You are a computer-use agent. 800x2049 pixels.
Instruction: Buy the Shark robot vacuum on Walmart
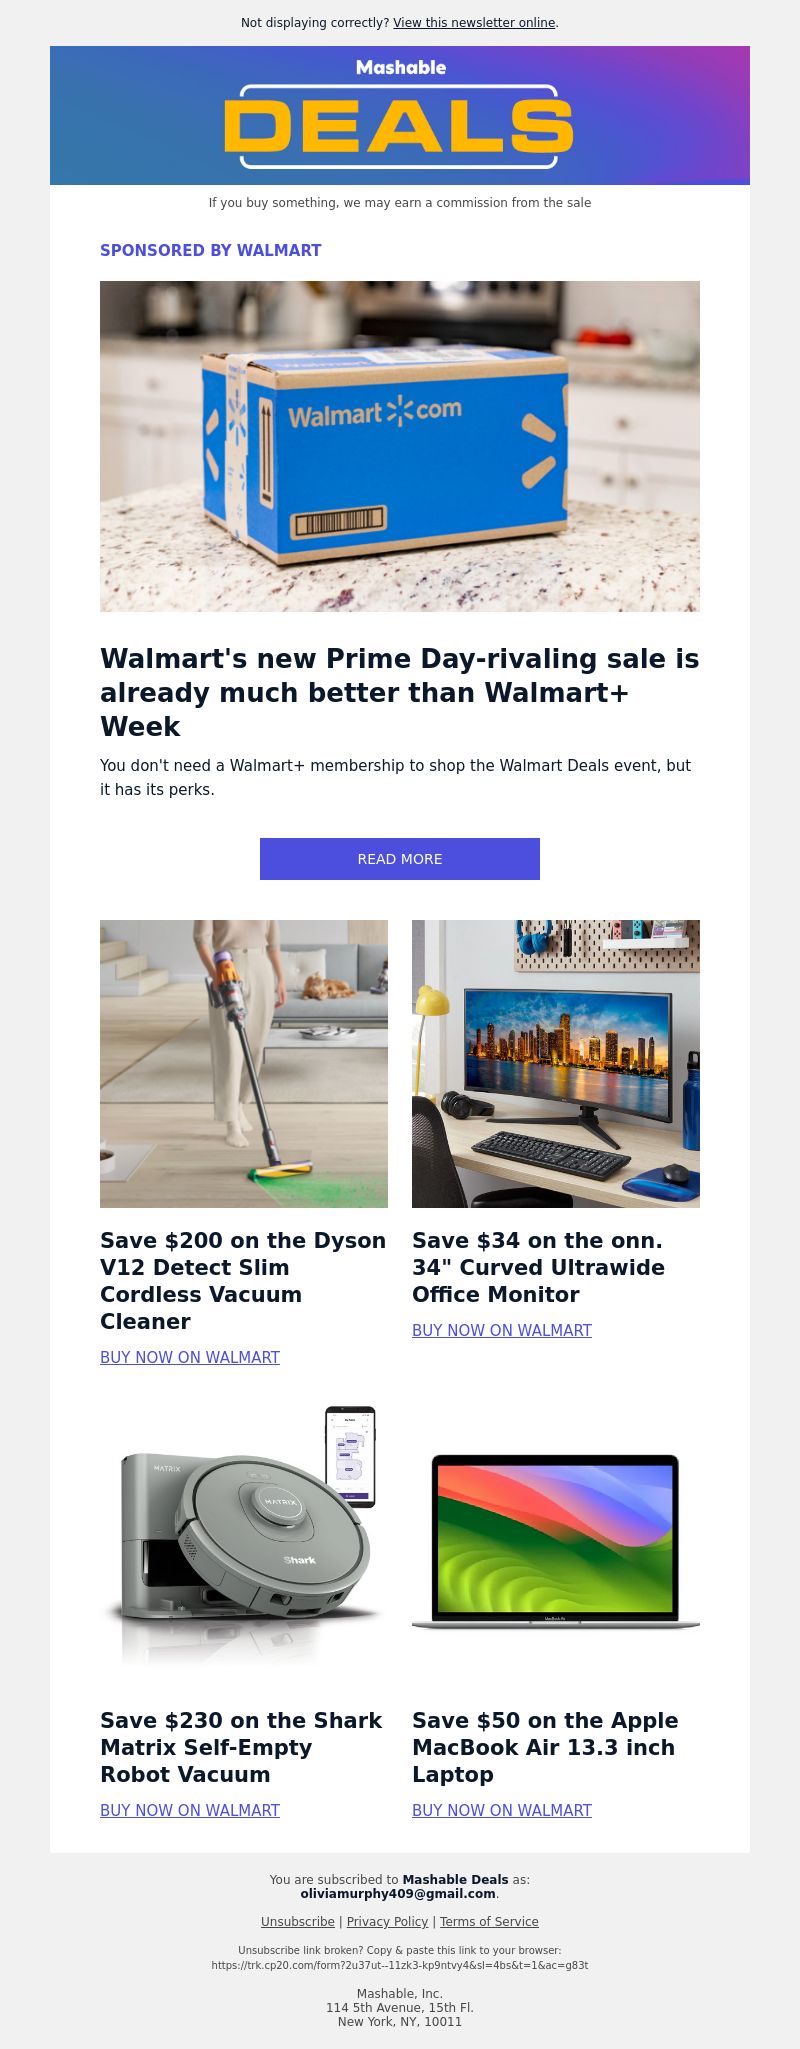point(190,1810)
